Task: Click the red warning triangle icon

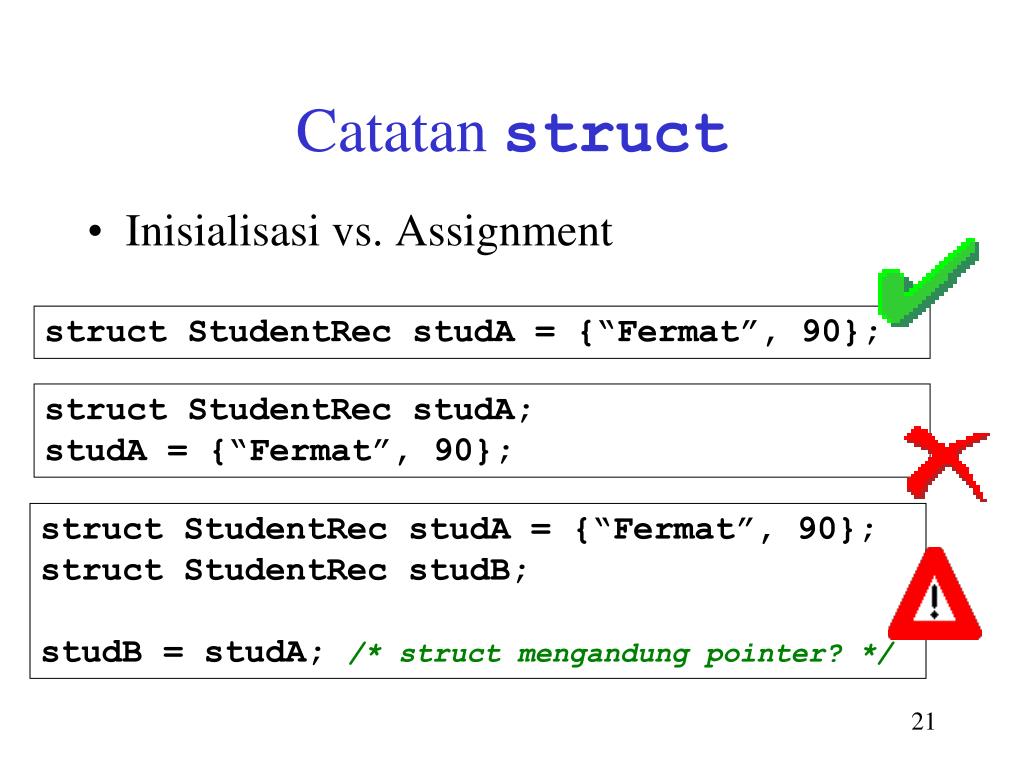Action: tap(935, 594)
